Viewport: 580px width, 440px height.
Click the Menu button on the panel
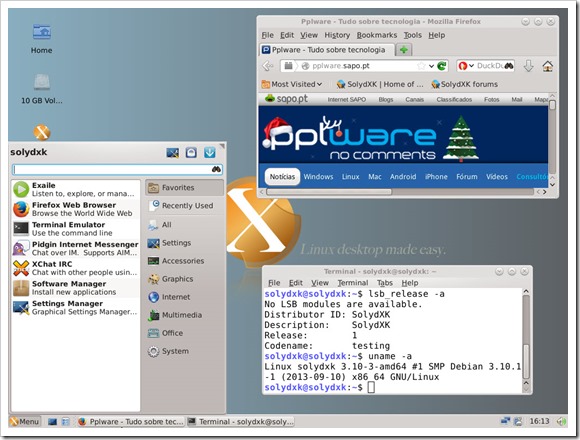[24, 422]
